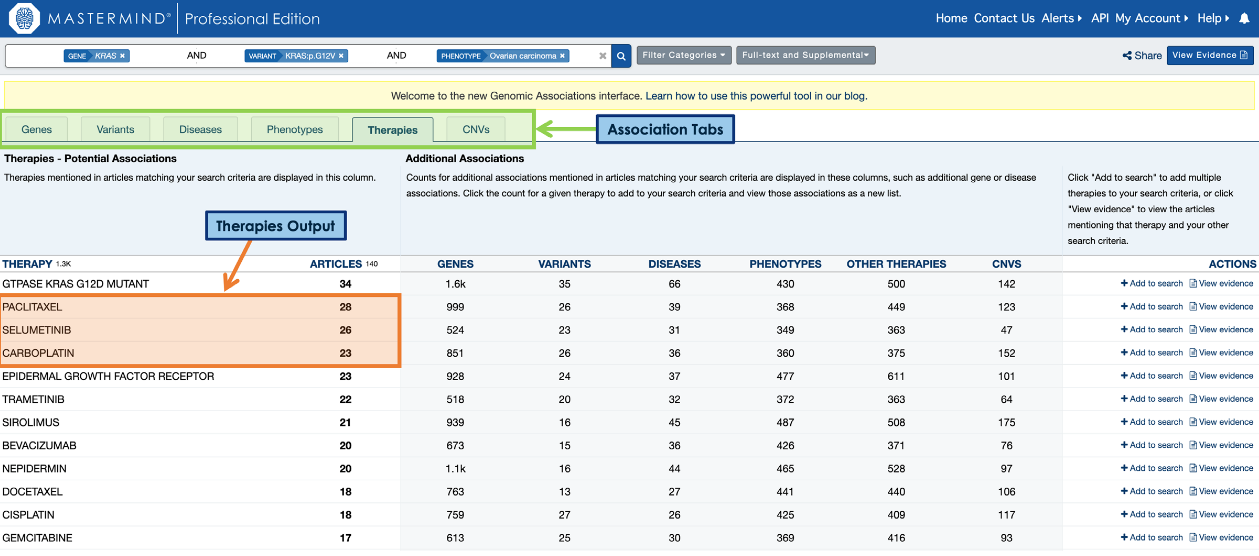Image resolution: width=1259 pixels, height=556 pixels.
Task: View evidence for GEMCITABINE
Action: click(x=1221, y=537)
